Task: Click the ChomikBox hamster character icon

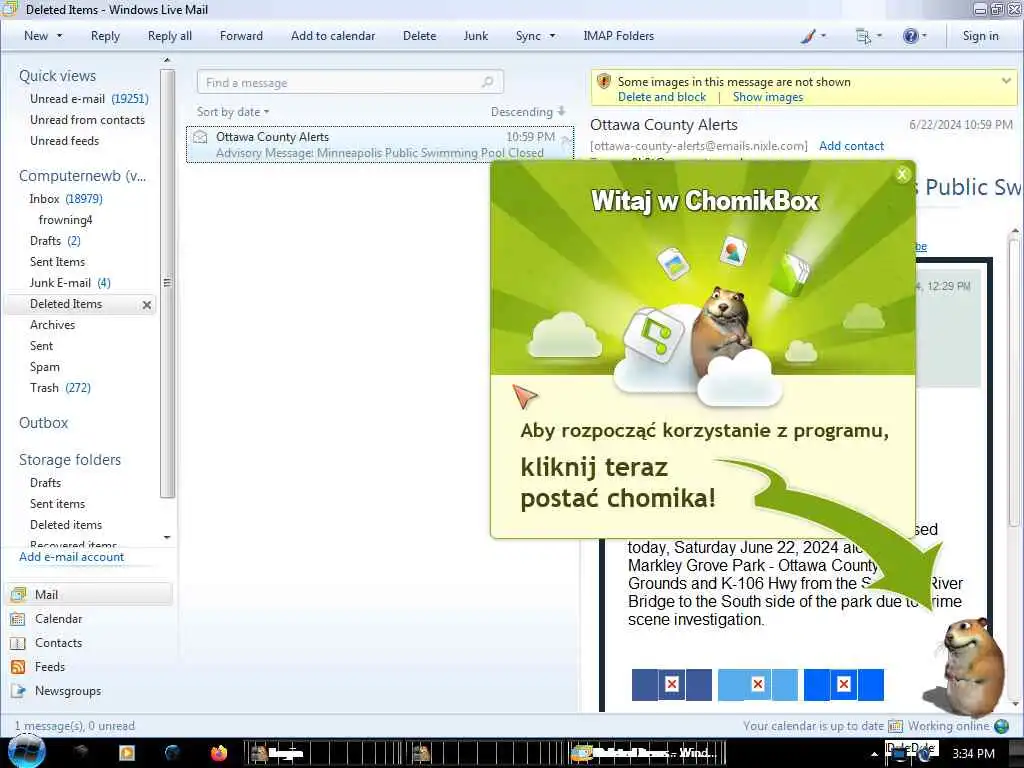Action: click(971, 666)
